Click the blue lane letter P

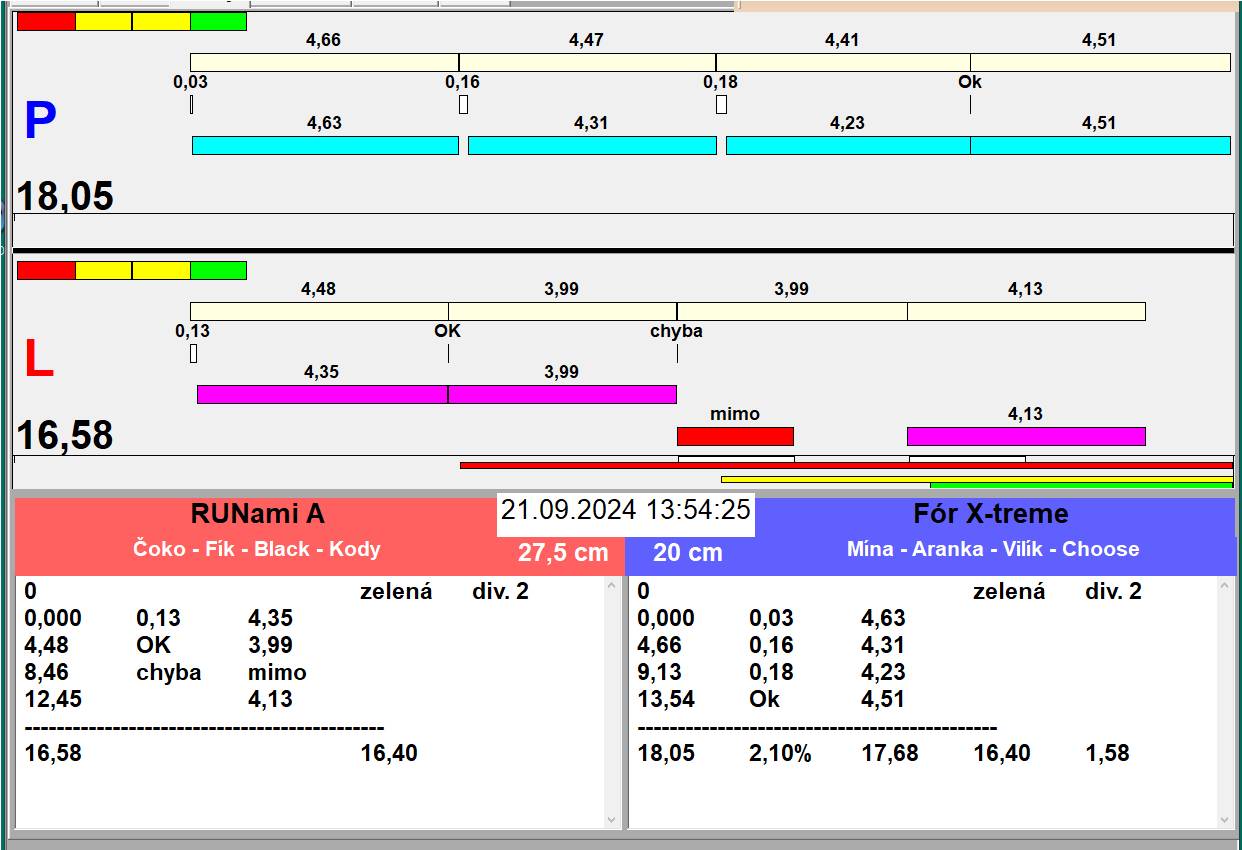click(40, 122)
